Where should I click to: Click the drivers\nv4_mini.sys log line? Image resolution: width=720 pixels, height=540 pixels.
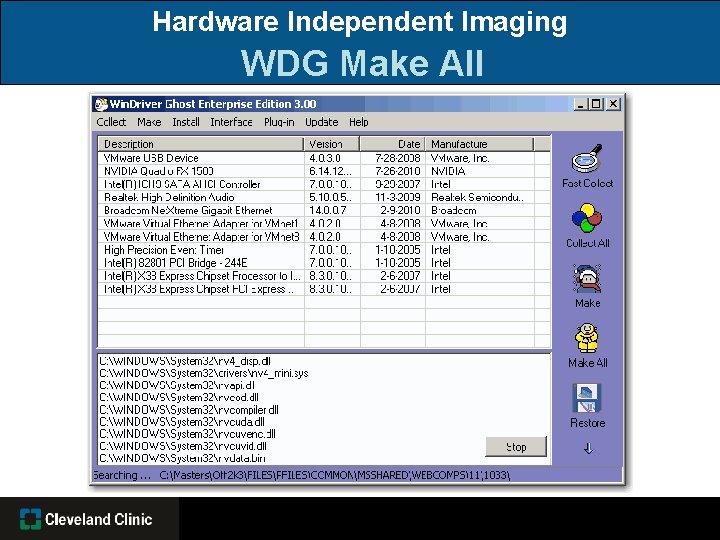pos(203,373)
